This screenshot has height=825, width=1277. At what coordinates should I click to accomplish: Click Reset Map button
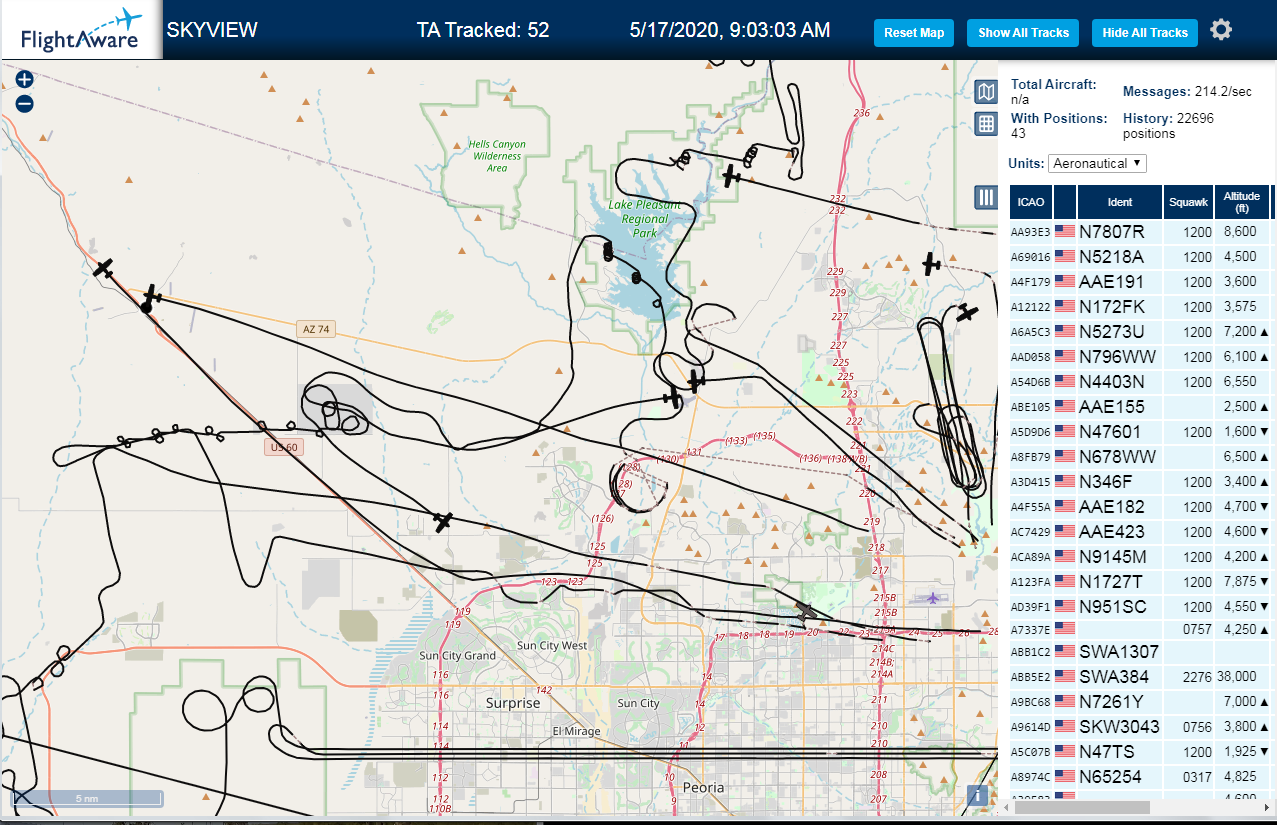(x=914, y=33)
